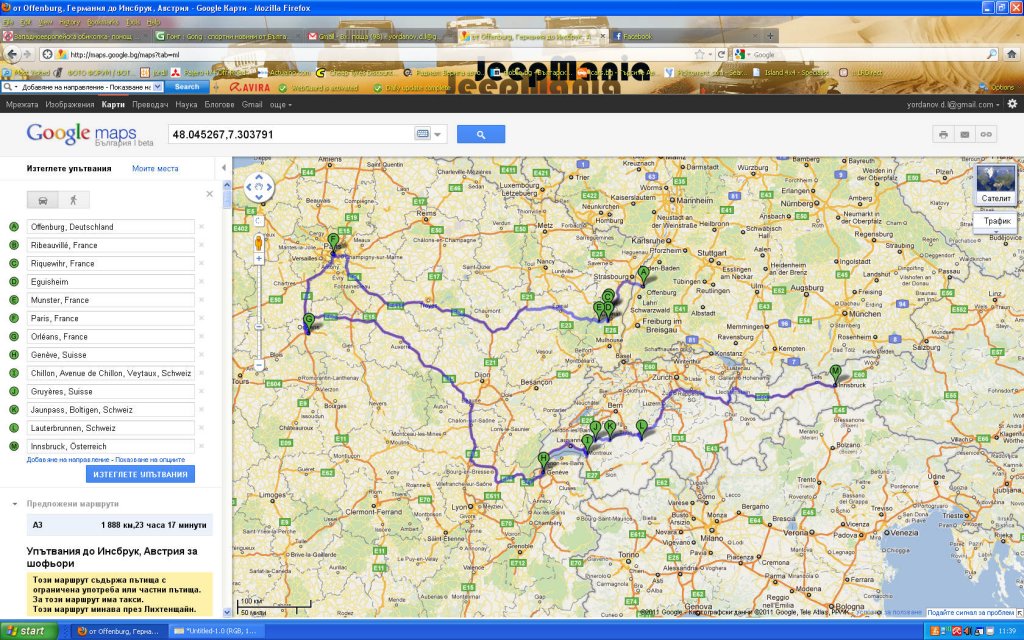Go back with the browser back arrow
Viewport: 1024px width, 640px height.
[x=10, y=54]
